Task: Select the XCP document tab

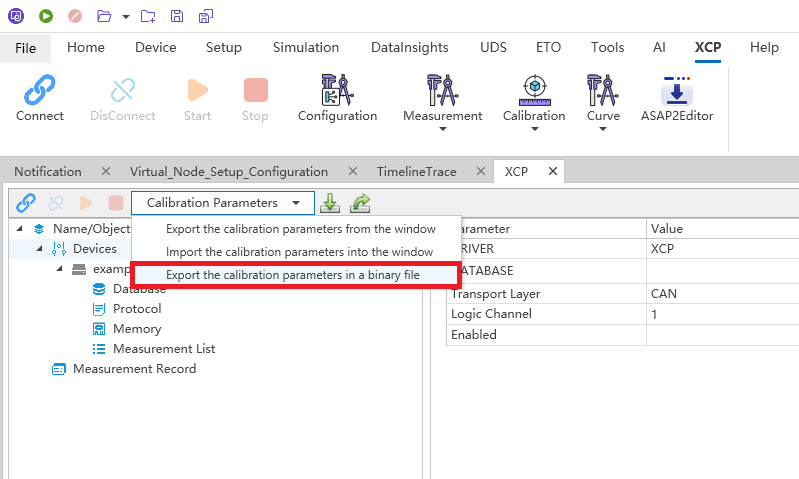Action: point(516,172)
